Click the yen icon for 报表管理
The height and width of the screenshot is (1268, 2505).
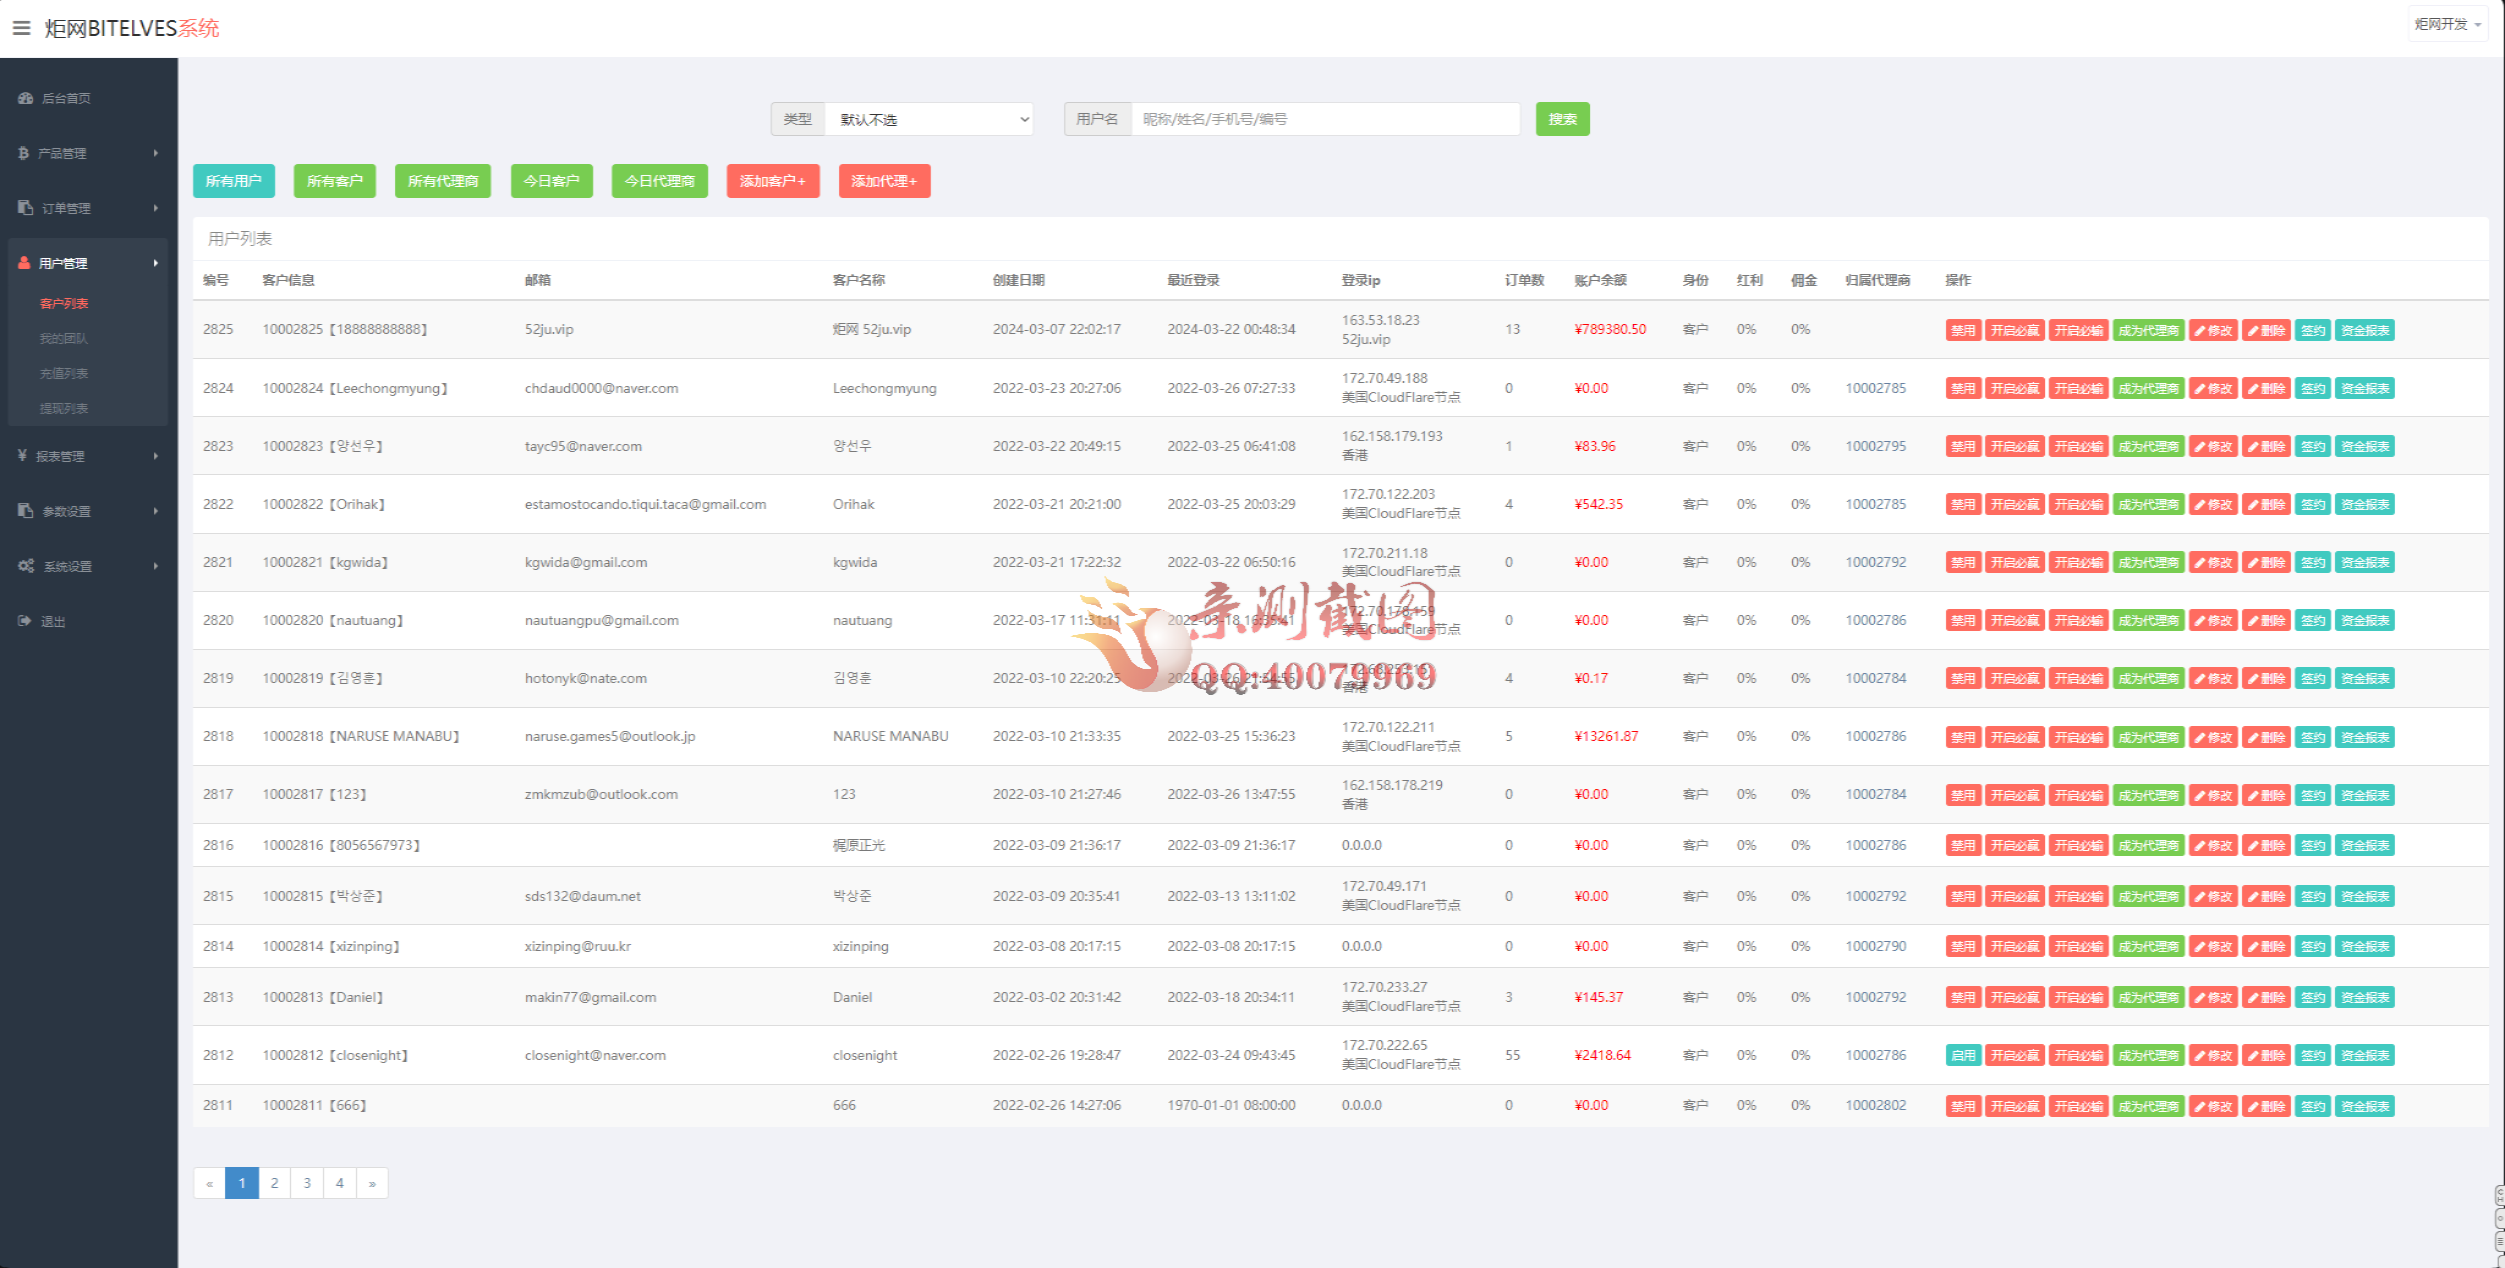pos(22,456)
